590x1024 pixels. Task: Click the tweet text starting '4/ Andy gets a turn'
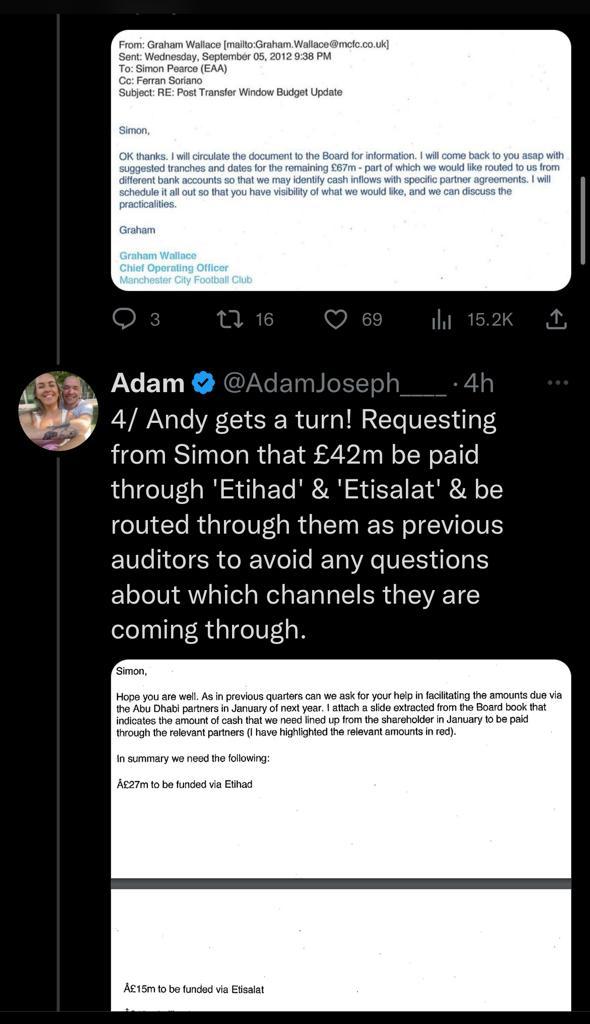(x=307, y=524)
